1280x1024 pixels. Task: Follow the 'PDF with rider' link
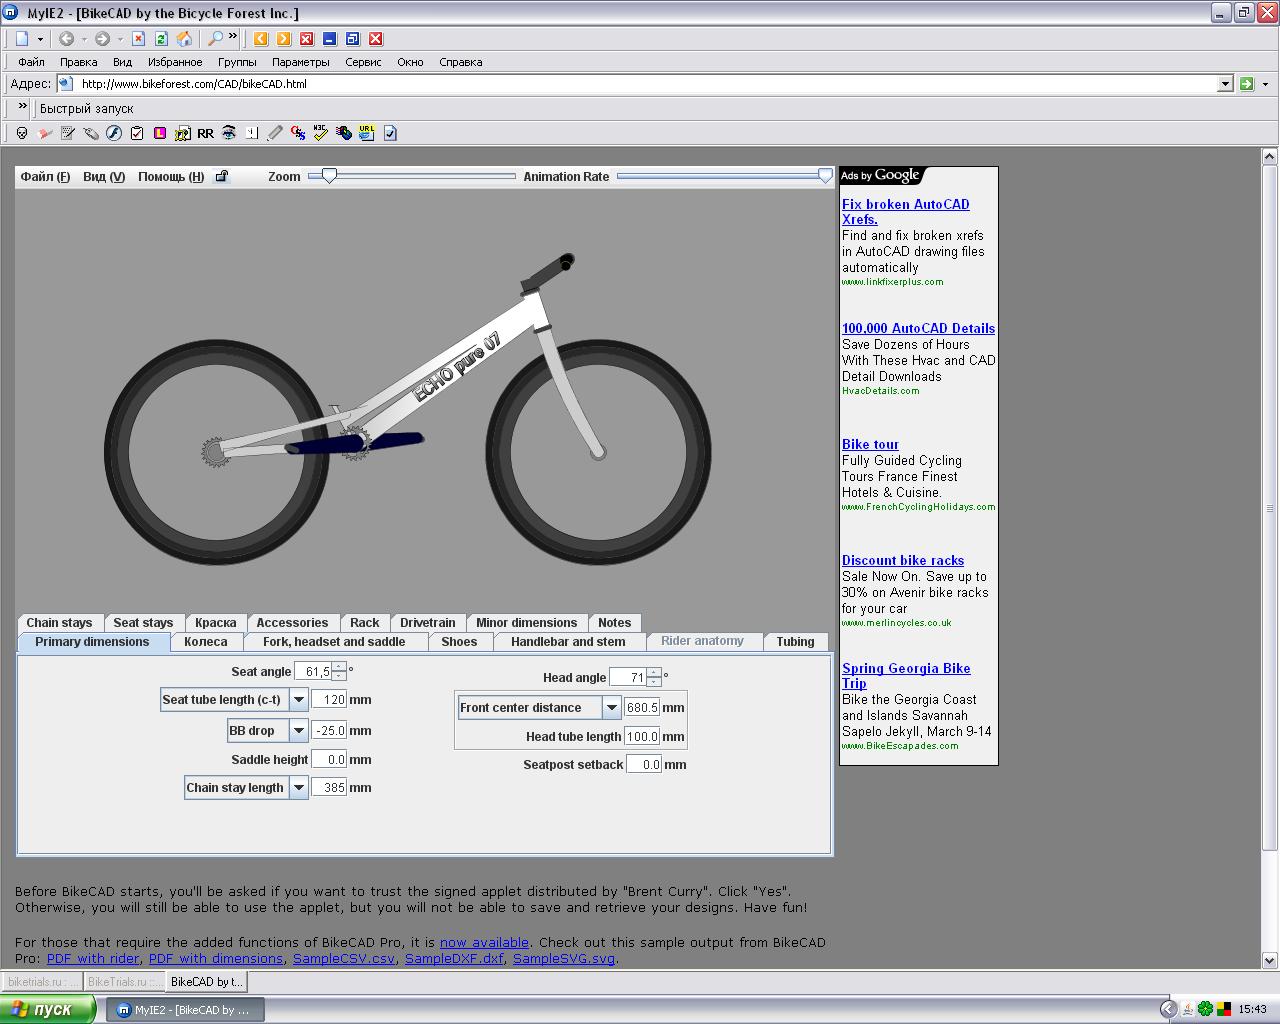[93, 958]
